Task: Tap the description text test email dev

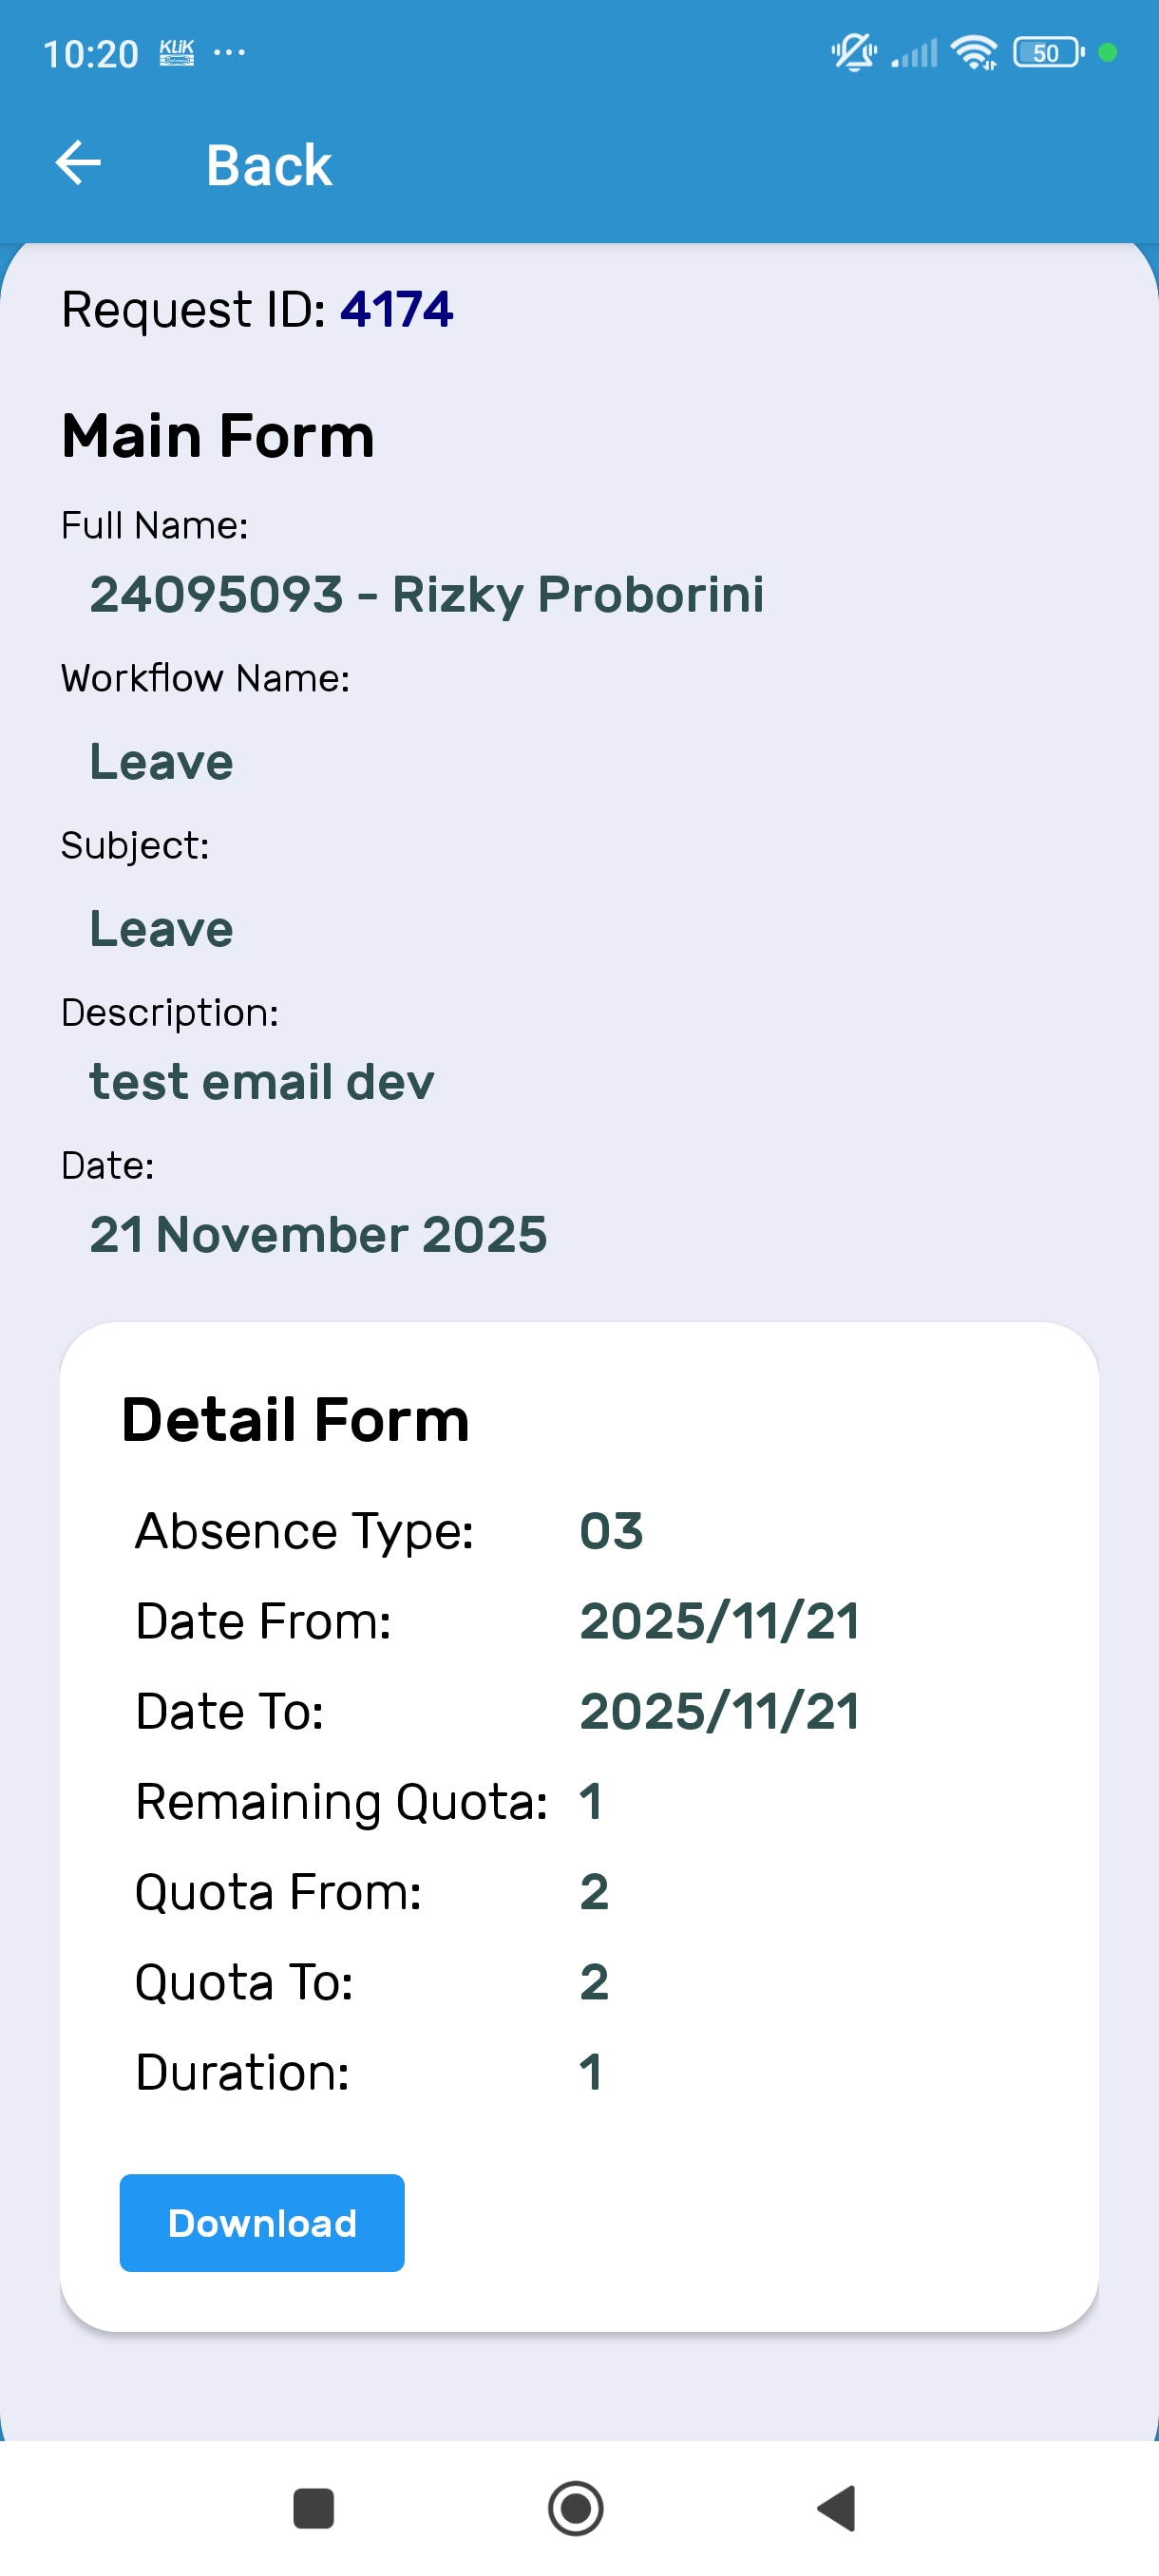Action: [x=262, y=1082]
